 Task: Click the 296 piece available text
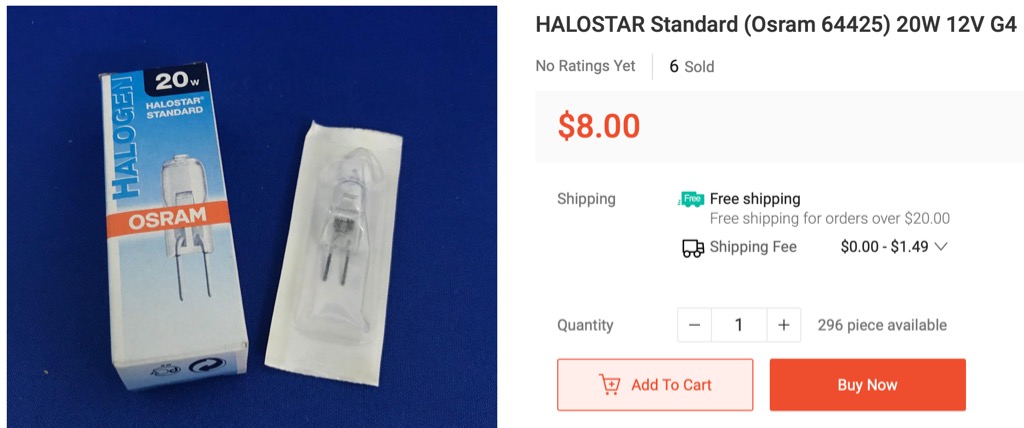click(882, 325)
